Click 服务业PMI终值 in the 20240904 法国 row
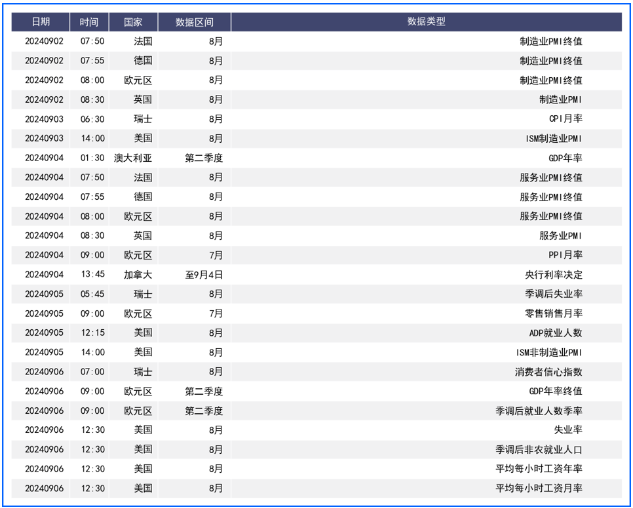633x508 pixels. coord(551,177)
